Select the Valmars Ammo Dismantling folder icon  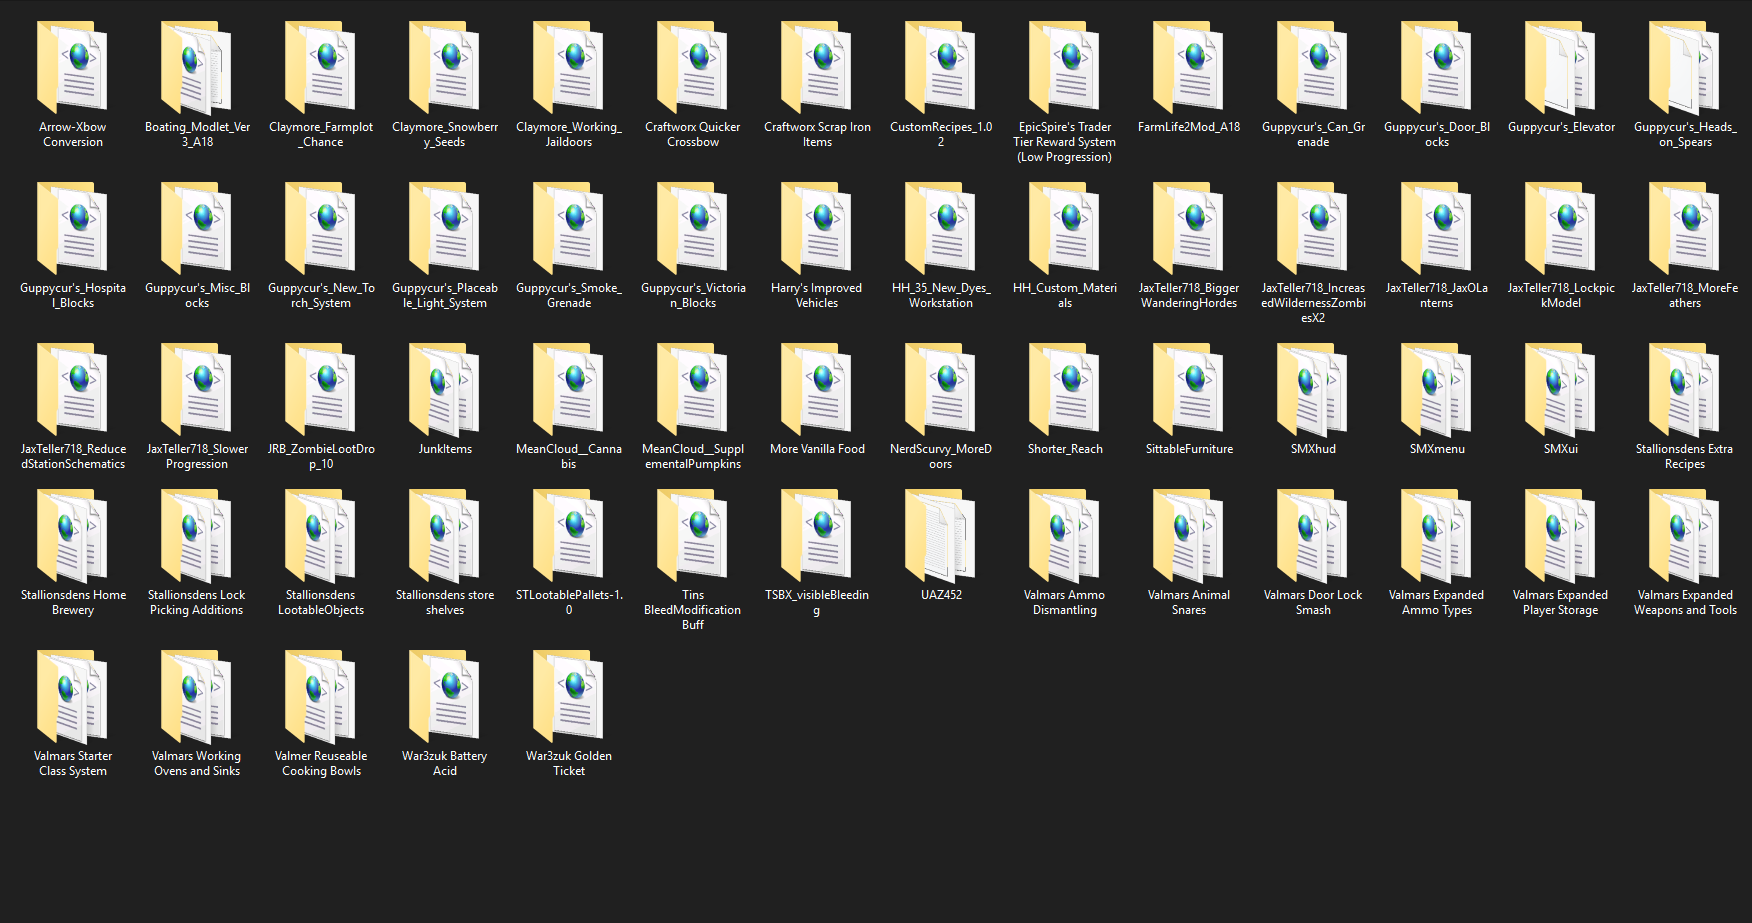[1065, 536]
